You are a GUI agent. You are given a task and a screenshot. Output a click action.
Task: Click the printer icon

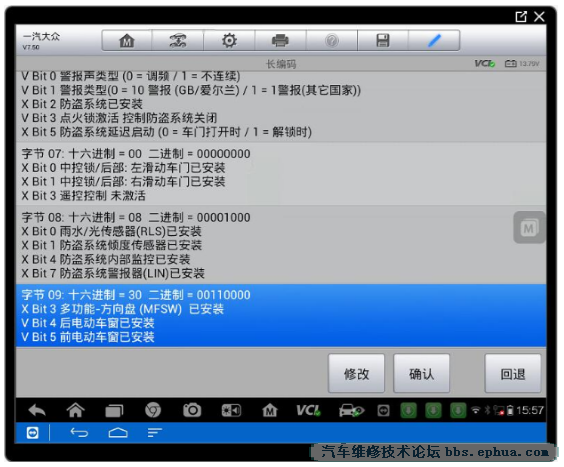tap(280, 40)
